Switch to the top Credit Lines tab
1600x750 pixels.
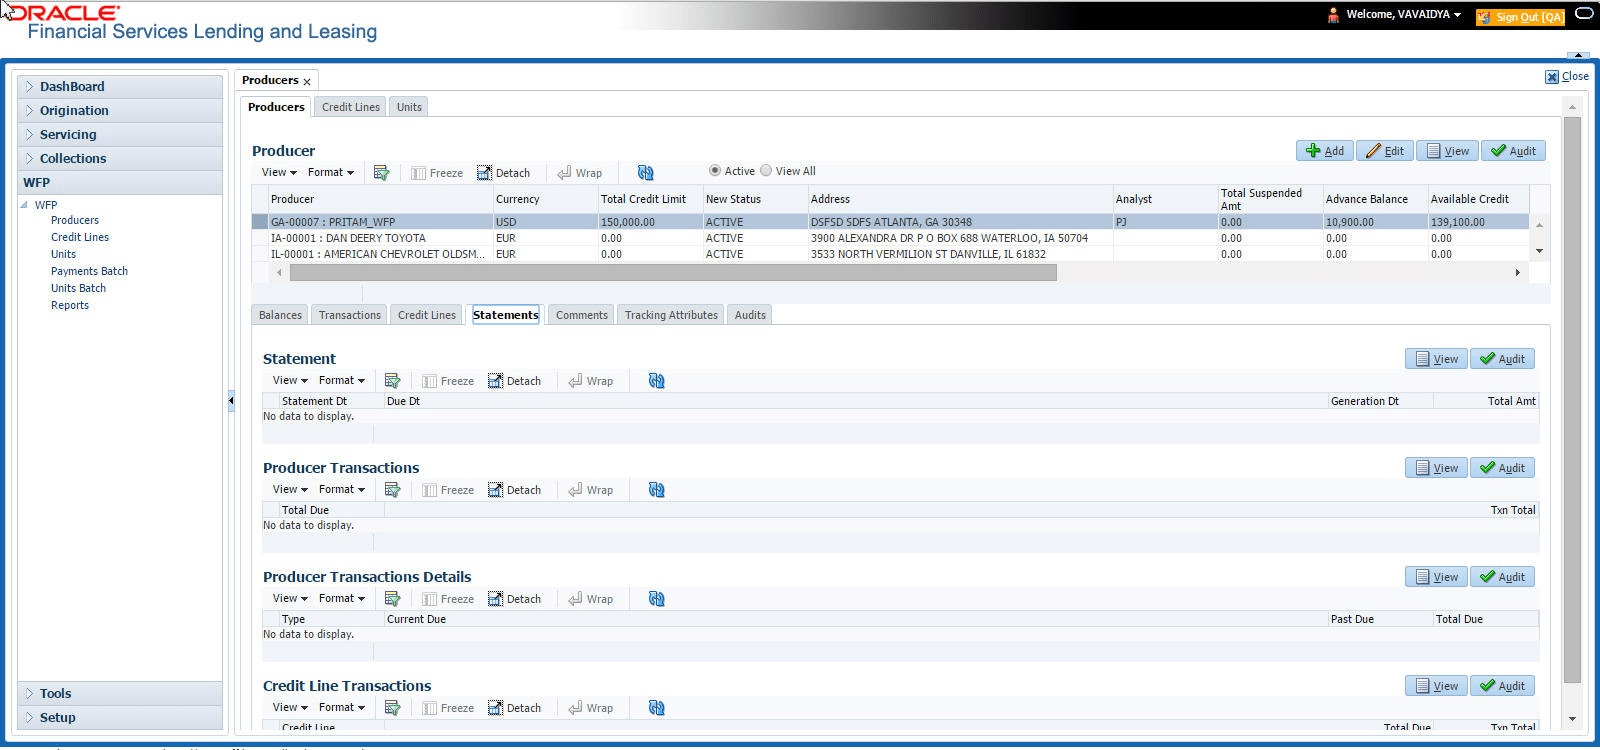coord(351,107)
